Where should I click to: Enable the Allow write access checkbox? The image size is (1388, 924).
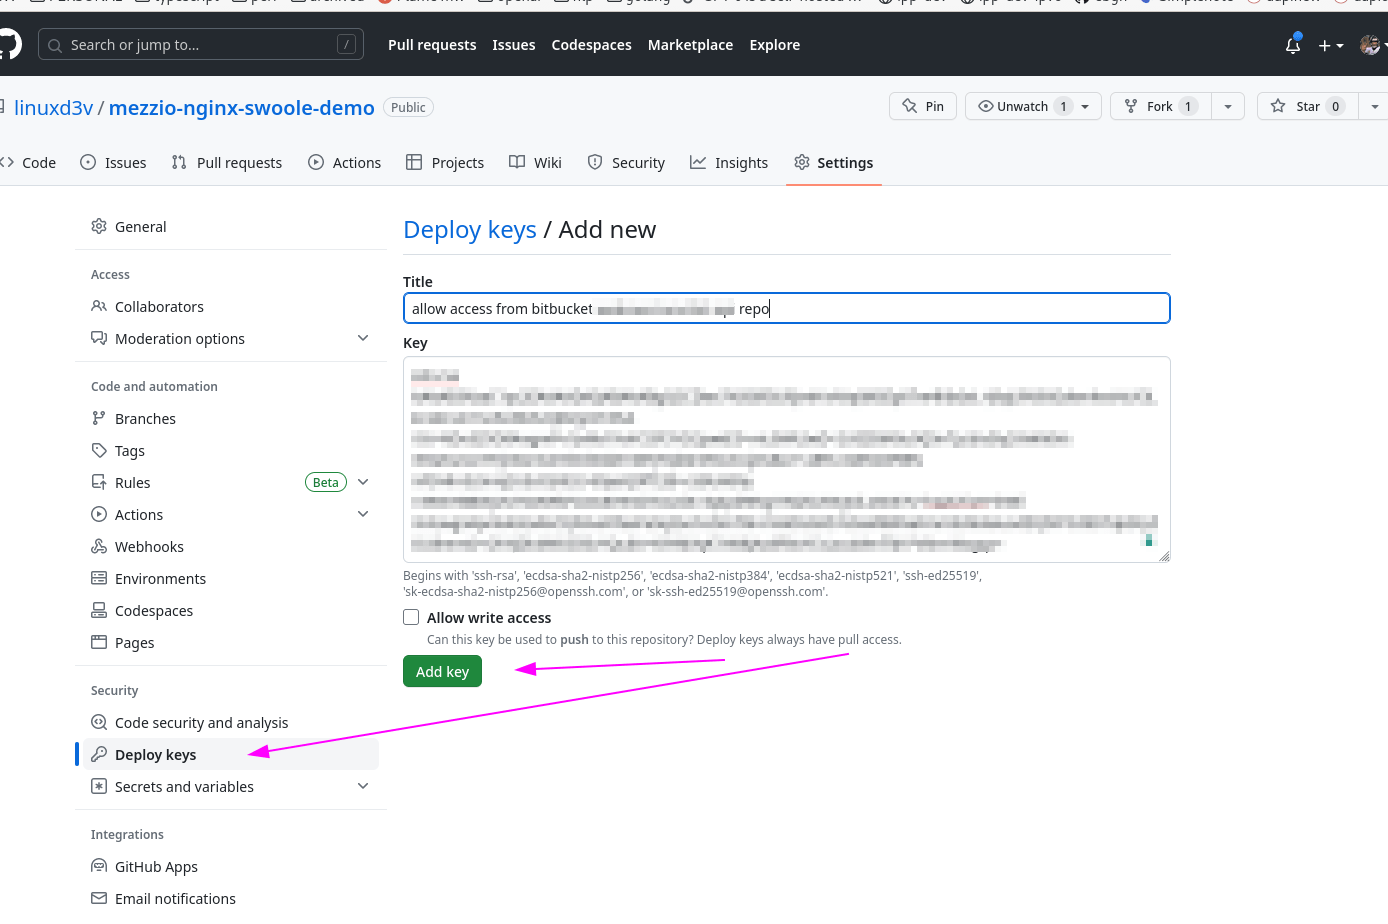coord(411,617)
